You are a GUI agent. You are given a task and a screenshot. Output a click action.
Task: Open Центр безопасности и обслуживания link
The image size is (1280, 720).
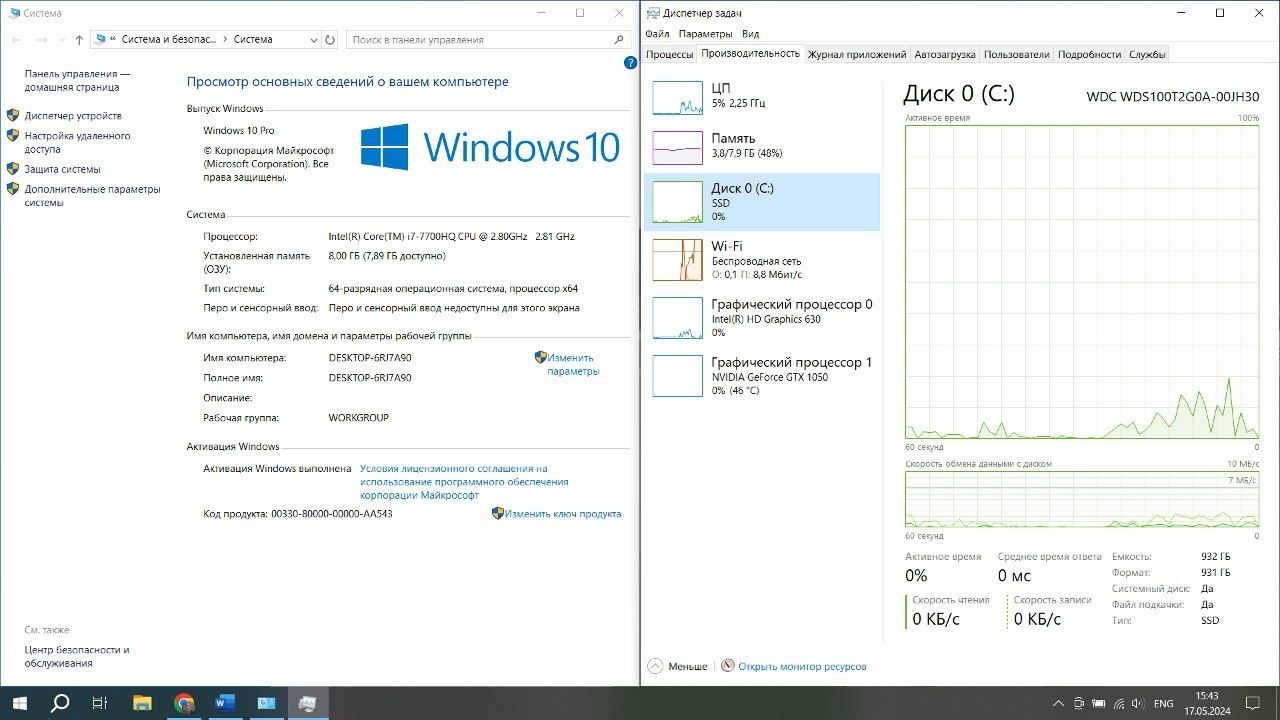77,656
